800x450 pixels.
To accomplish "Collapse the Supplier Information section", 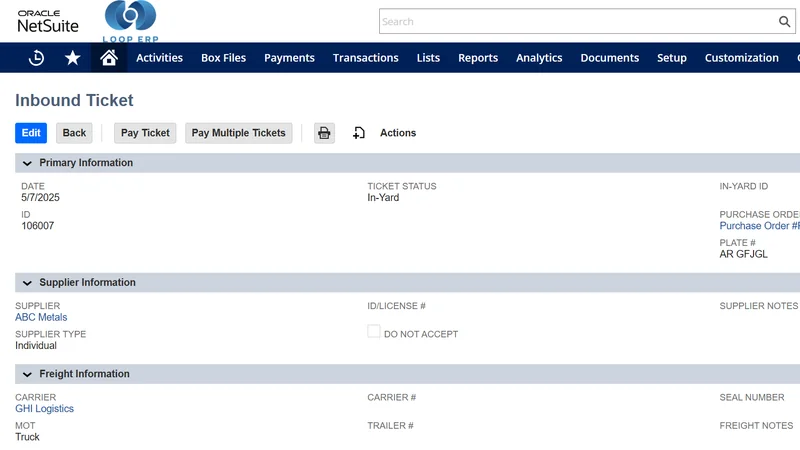I will point(27,283).
